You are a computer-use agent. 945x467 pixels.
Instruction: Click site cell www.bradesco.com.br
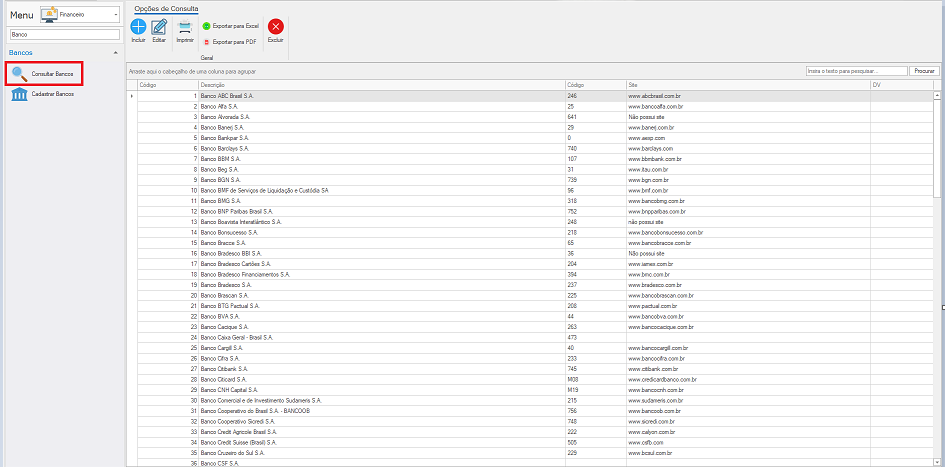click(x=748, y=284)
